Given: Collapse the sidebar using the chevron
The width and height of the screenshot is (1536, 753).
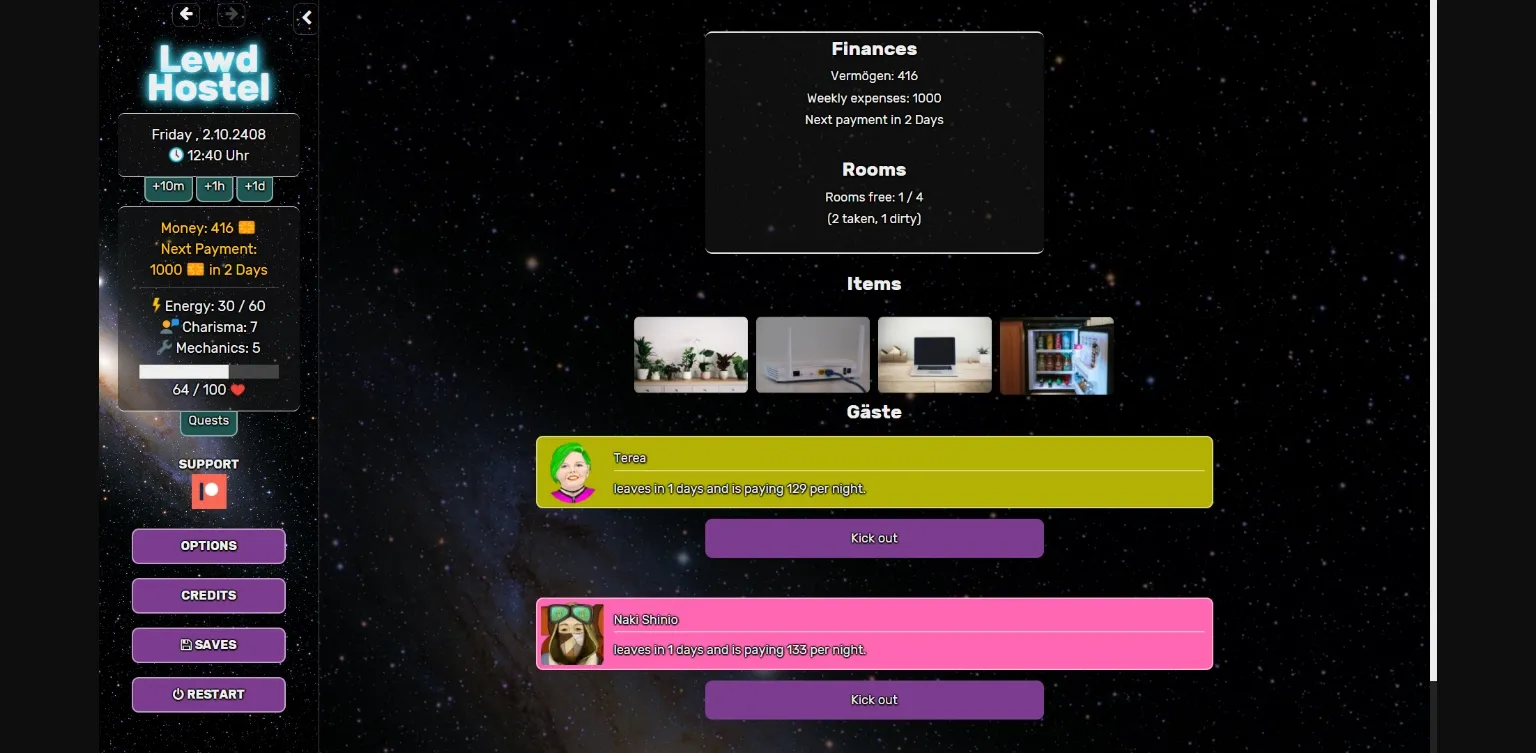Looking at the screenshot, I should click(x=305, y=18).
